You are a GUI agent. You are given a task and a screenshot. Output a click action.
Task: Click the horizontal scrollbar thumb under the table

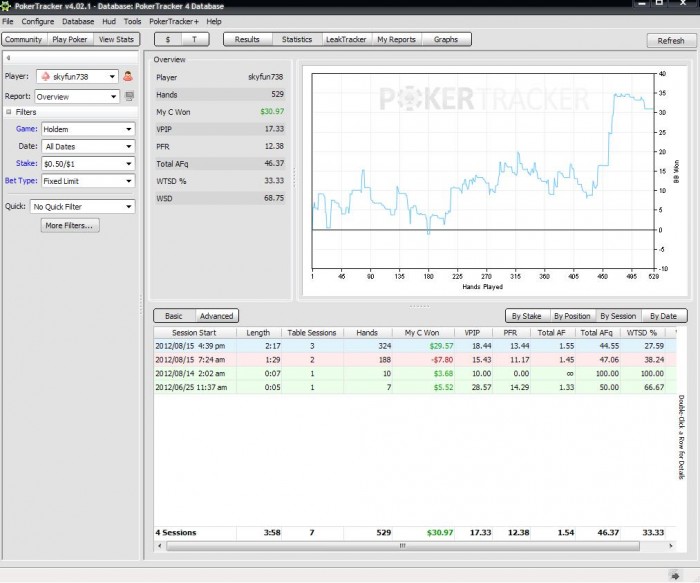point(403,546)
